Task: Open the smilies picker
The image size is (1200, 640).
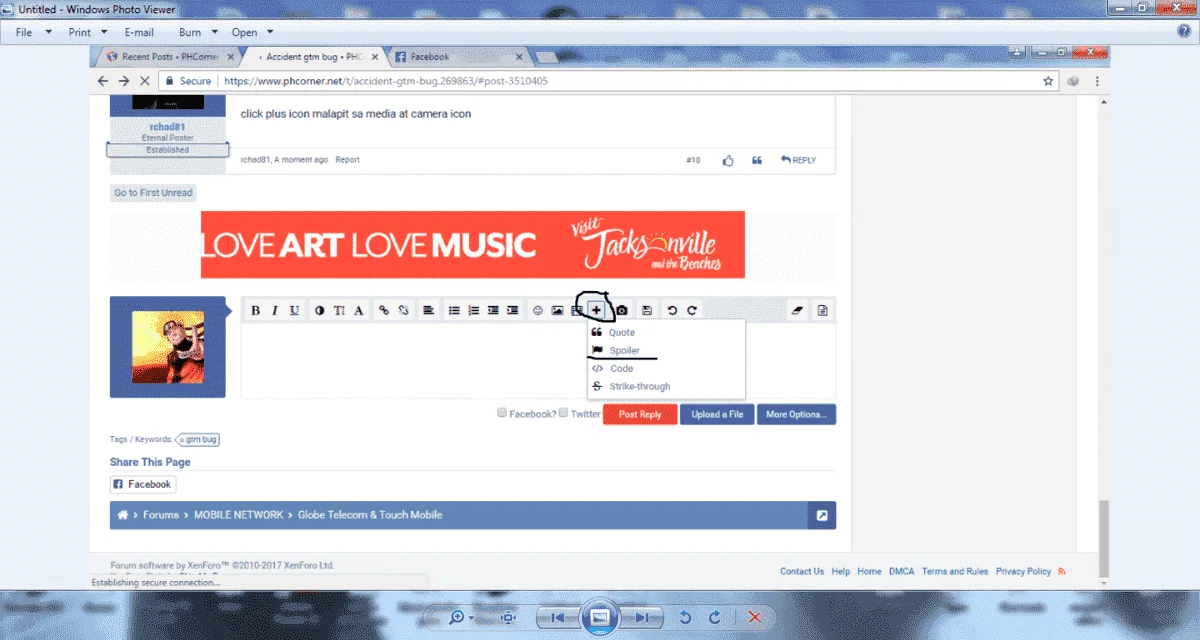Action: pyautogui.click(x=538, y=311)
